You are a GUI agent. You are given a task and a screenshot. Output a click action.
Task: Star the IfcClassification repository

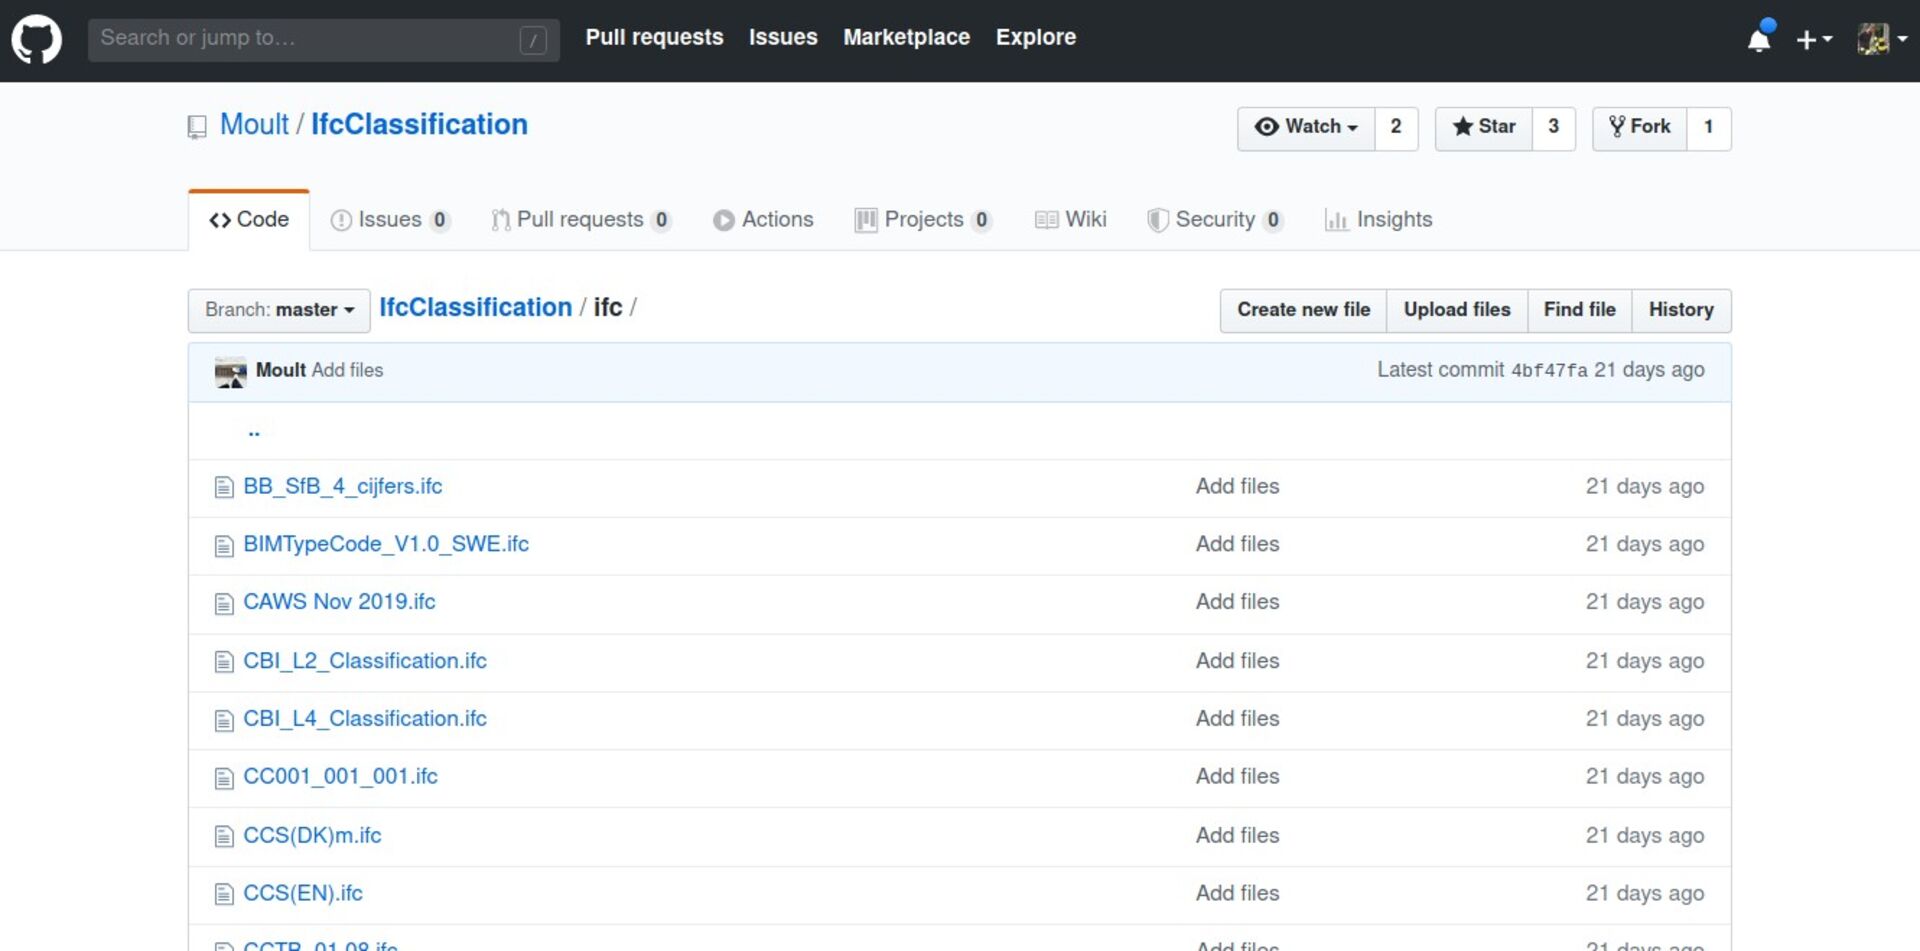point(1484,128)
